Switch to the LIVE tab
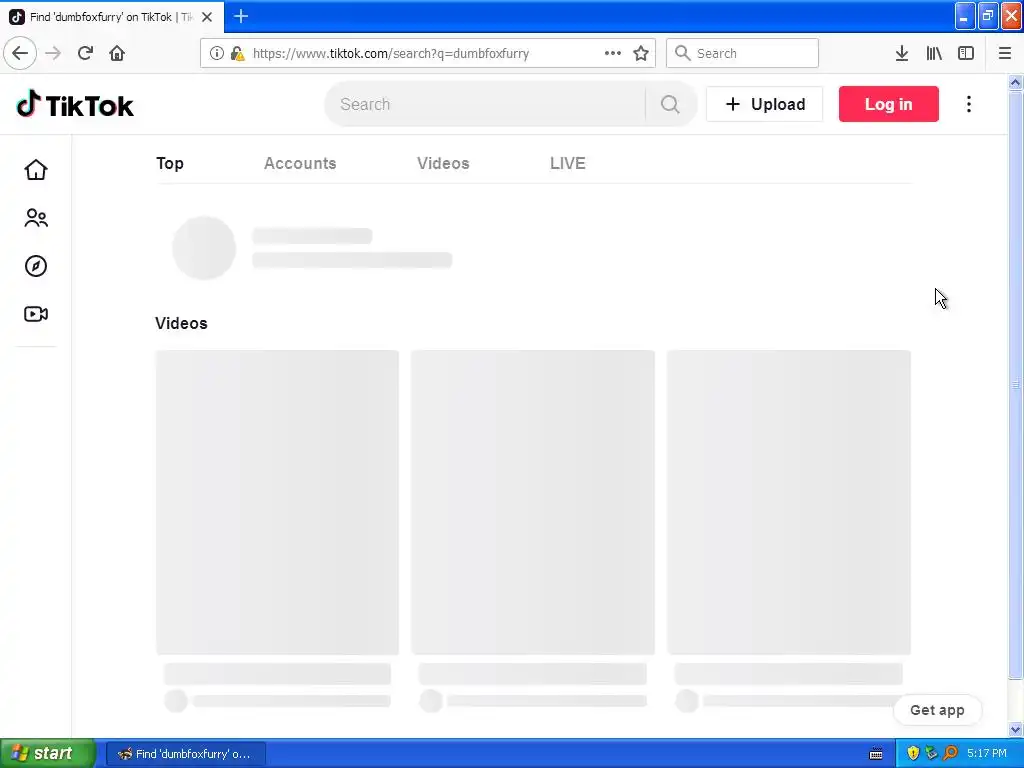 (568, 163)
